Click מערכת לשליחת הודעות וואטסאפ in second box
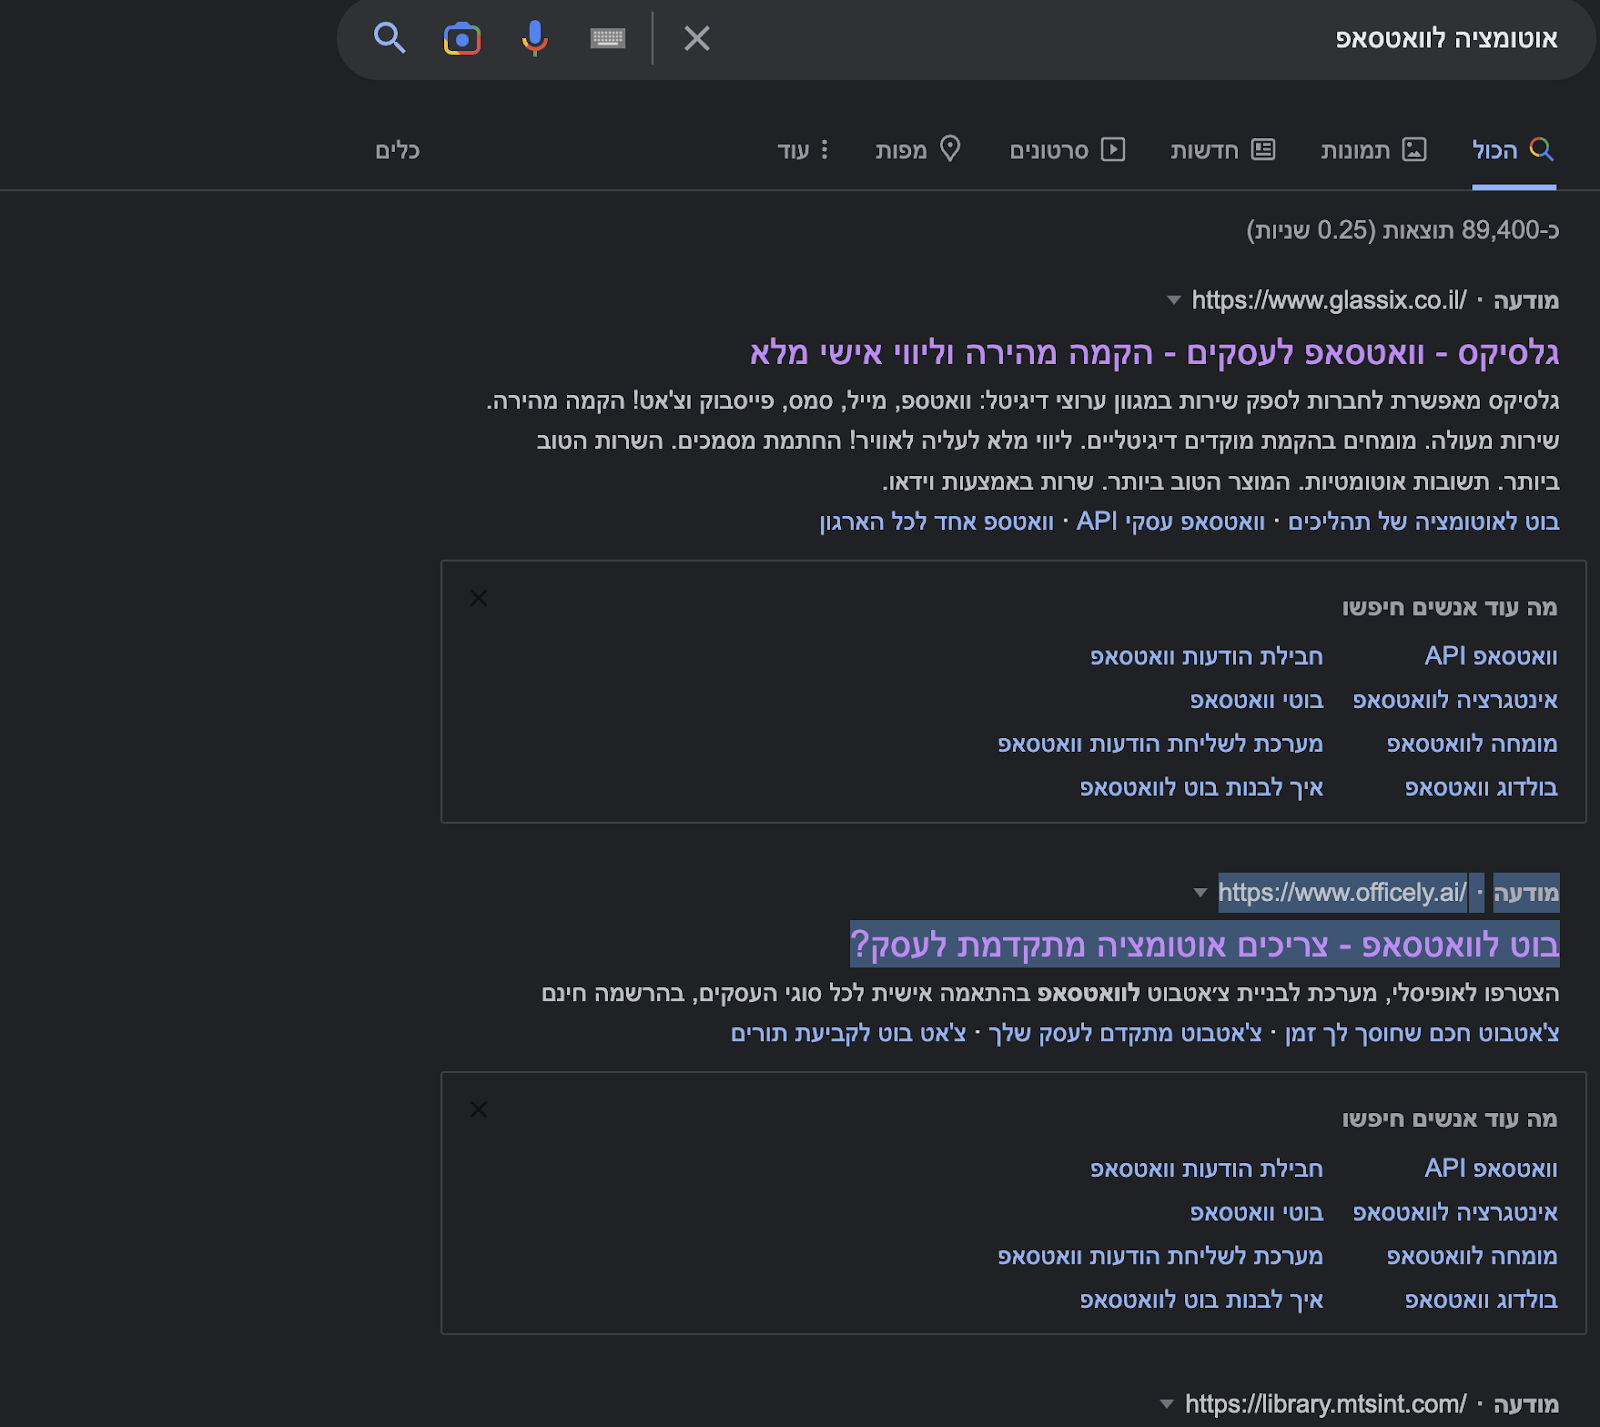 (x=1160, y=1256)
